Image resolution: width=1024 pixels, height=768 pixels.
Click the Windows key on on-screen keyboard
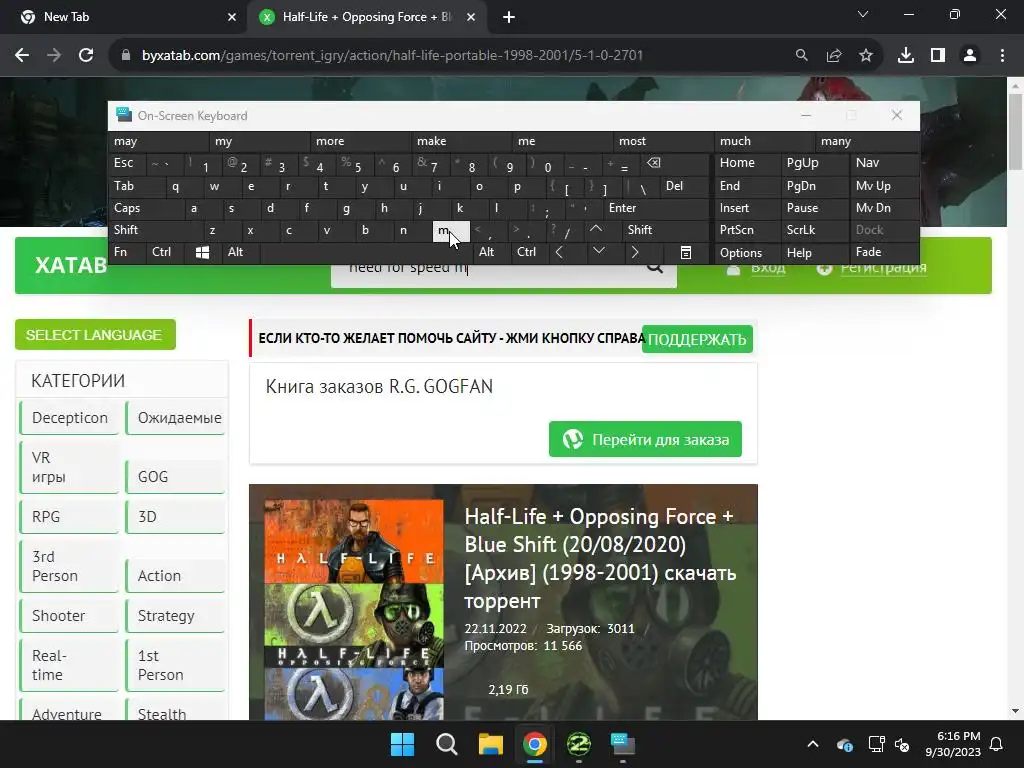click(x=202, y=253)
